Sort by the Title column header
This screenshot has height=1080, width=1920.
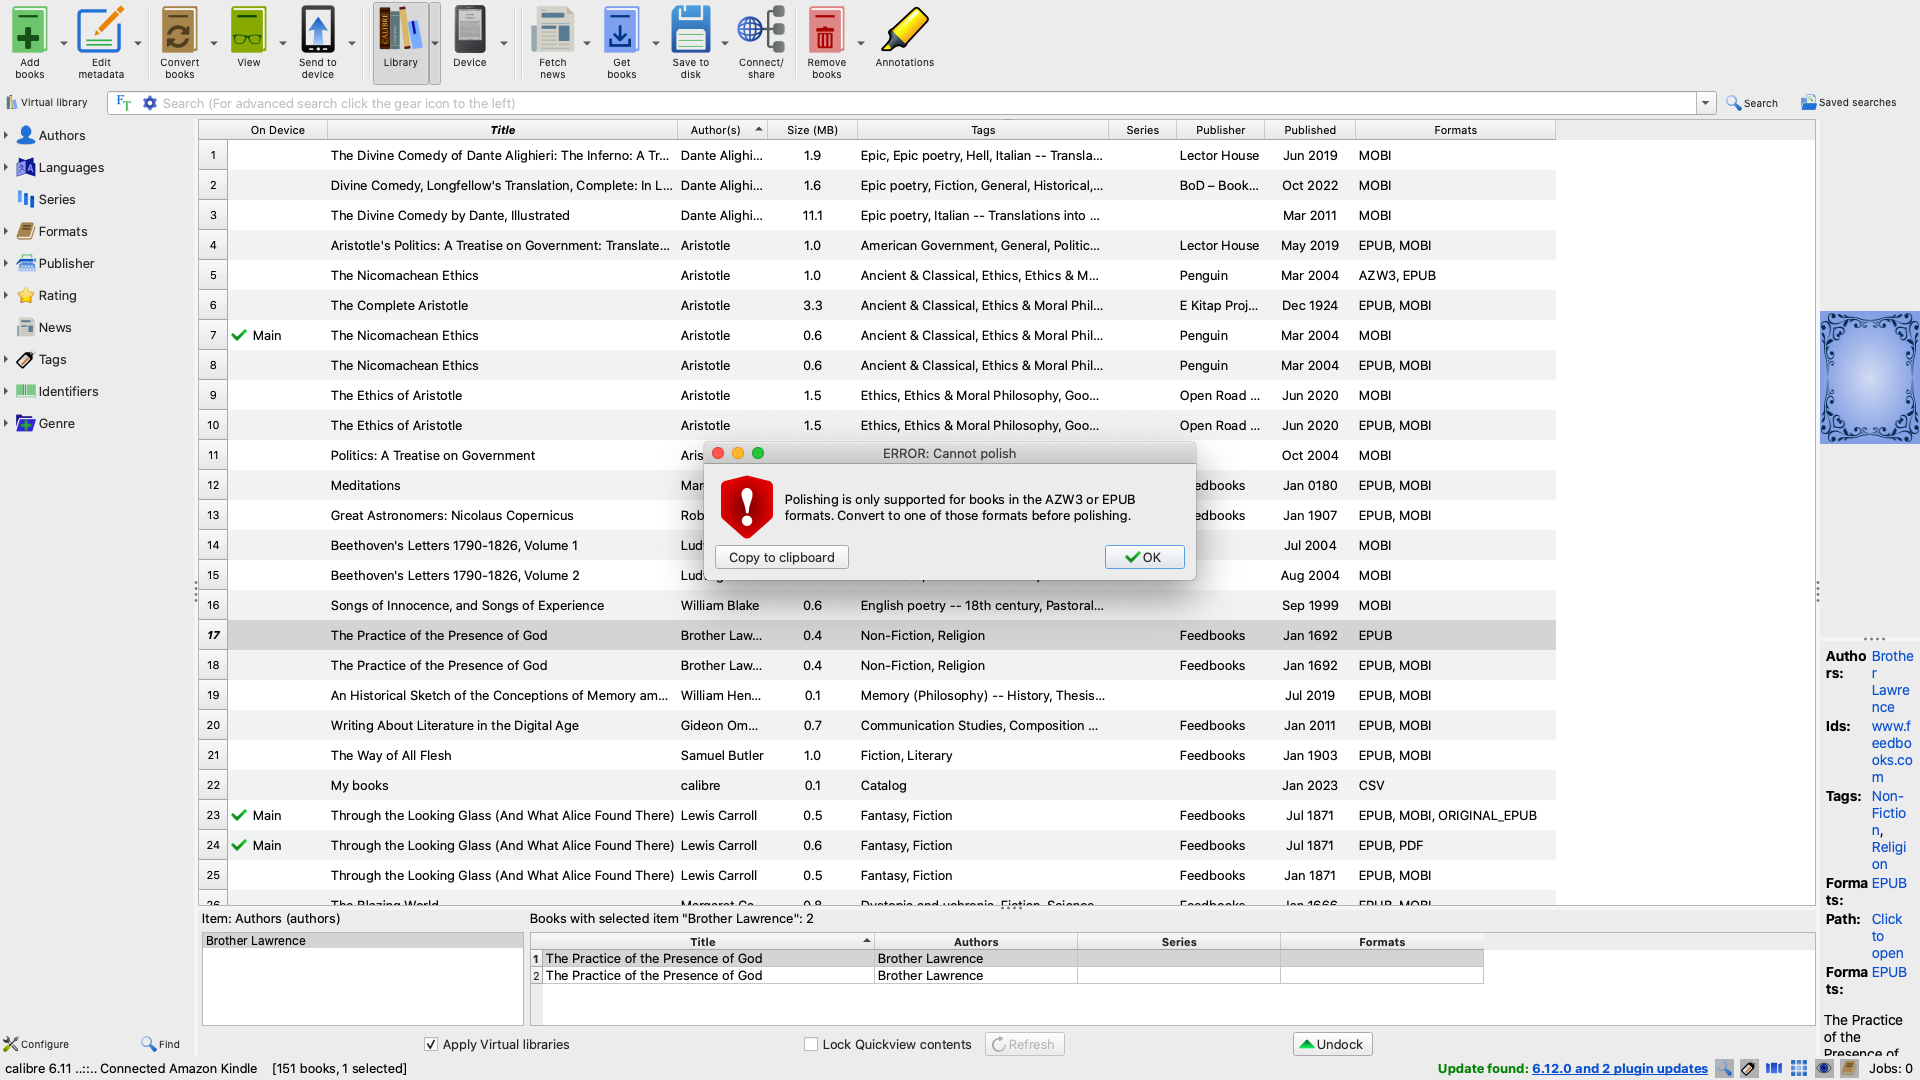[502, 130]
